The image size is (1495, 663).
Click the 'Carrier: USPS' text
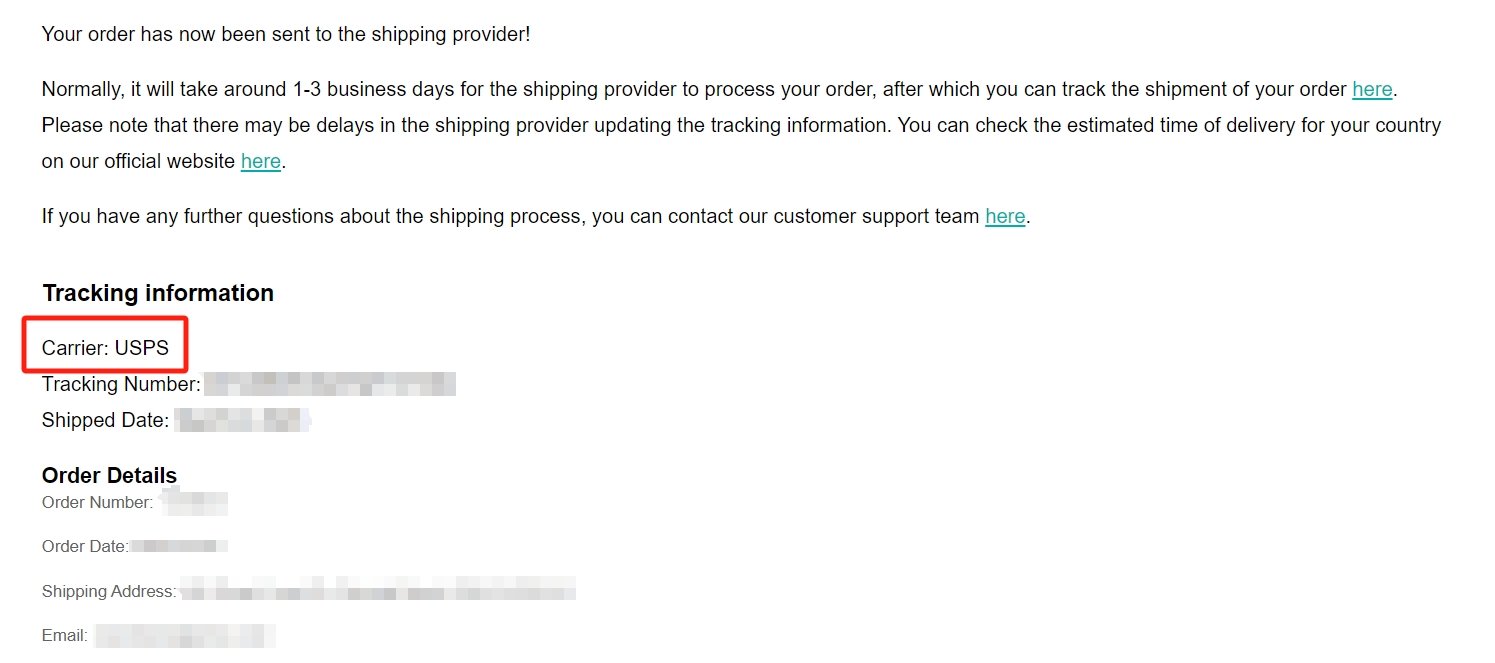[x=105, y=348]
